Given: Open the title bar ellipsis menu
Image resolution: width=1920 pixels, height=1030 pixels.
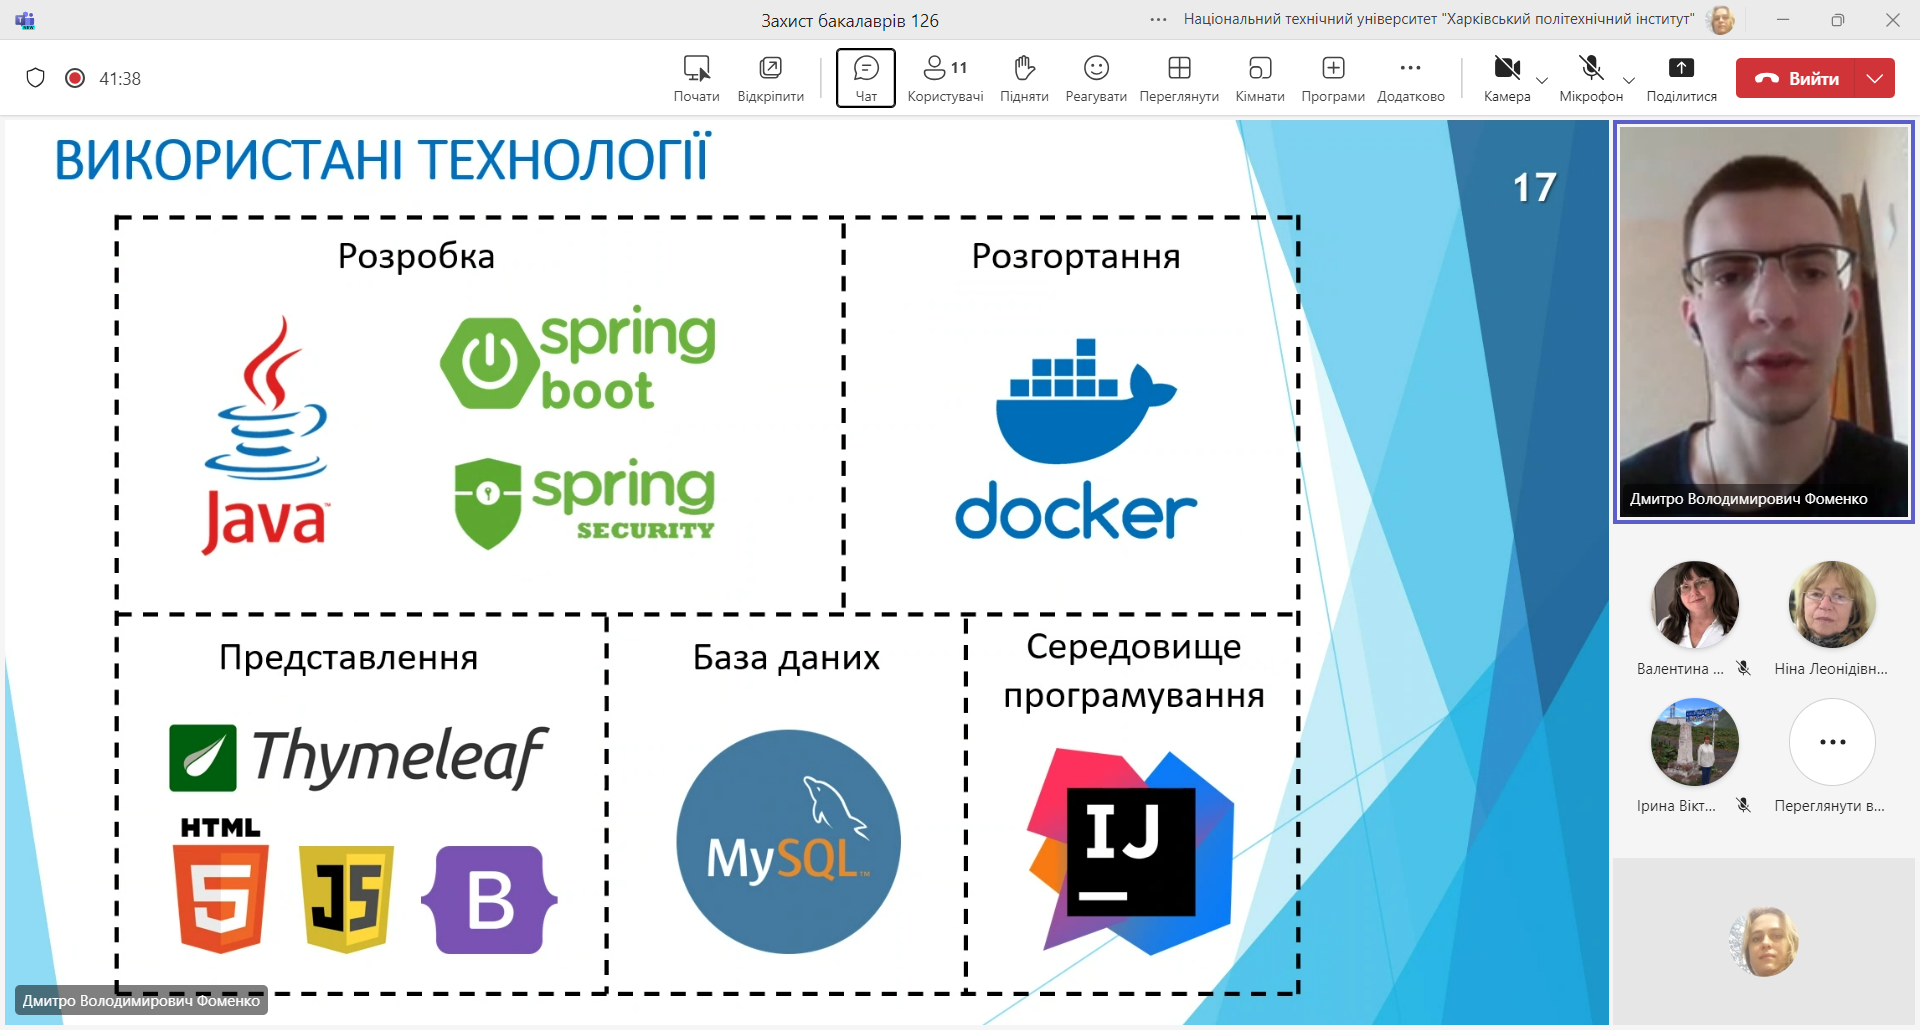Looking at the screenshot, I should coord(1158,20).
